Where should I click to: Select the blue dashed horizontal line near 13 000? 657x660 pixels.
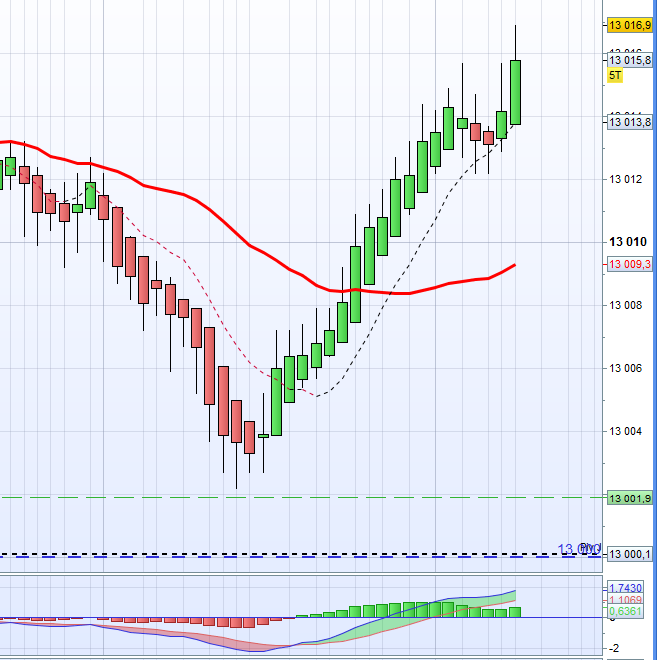[301, 557]
